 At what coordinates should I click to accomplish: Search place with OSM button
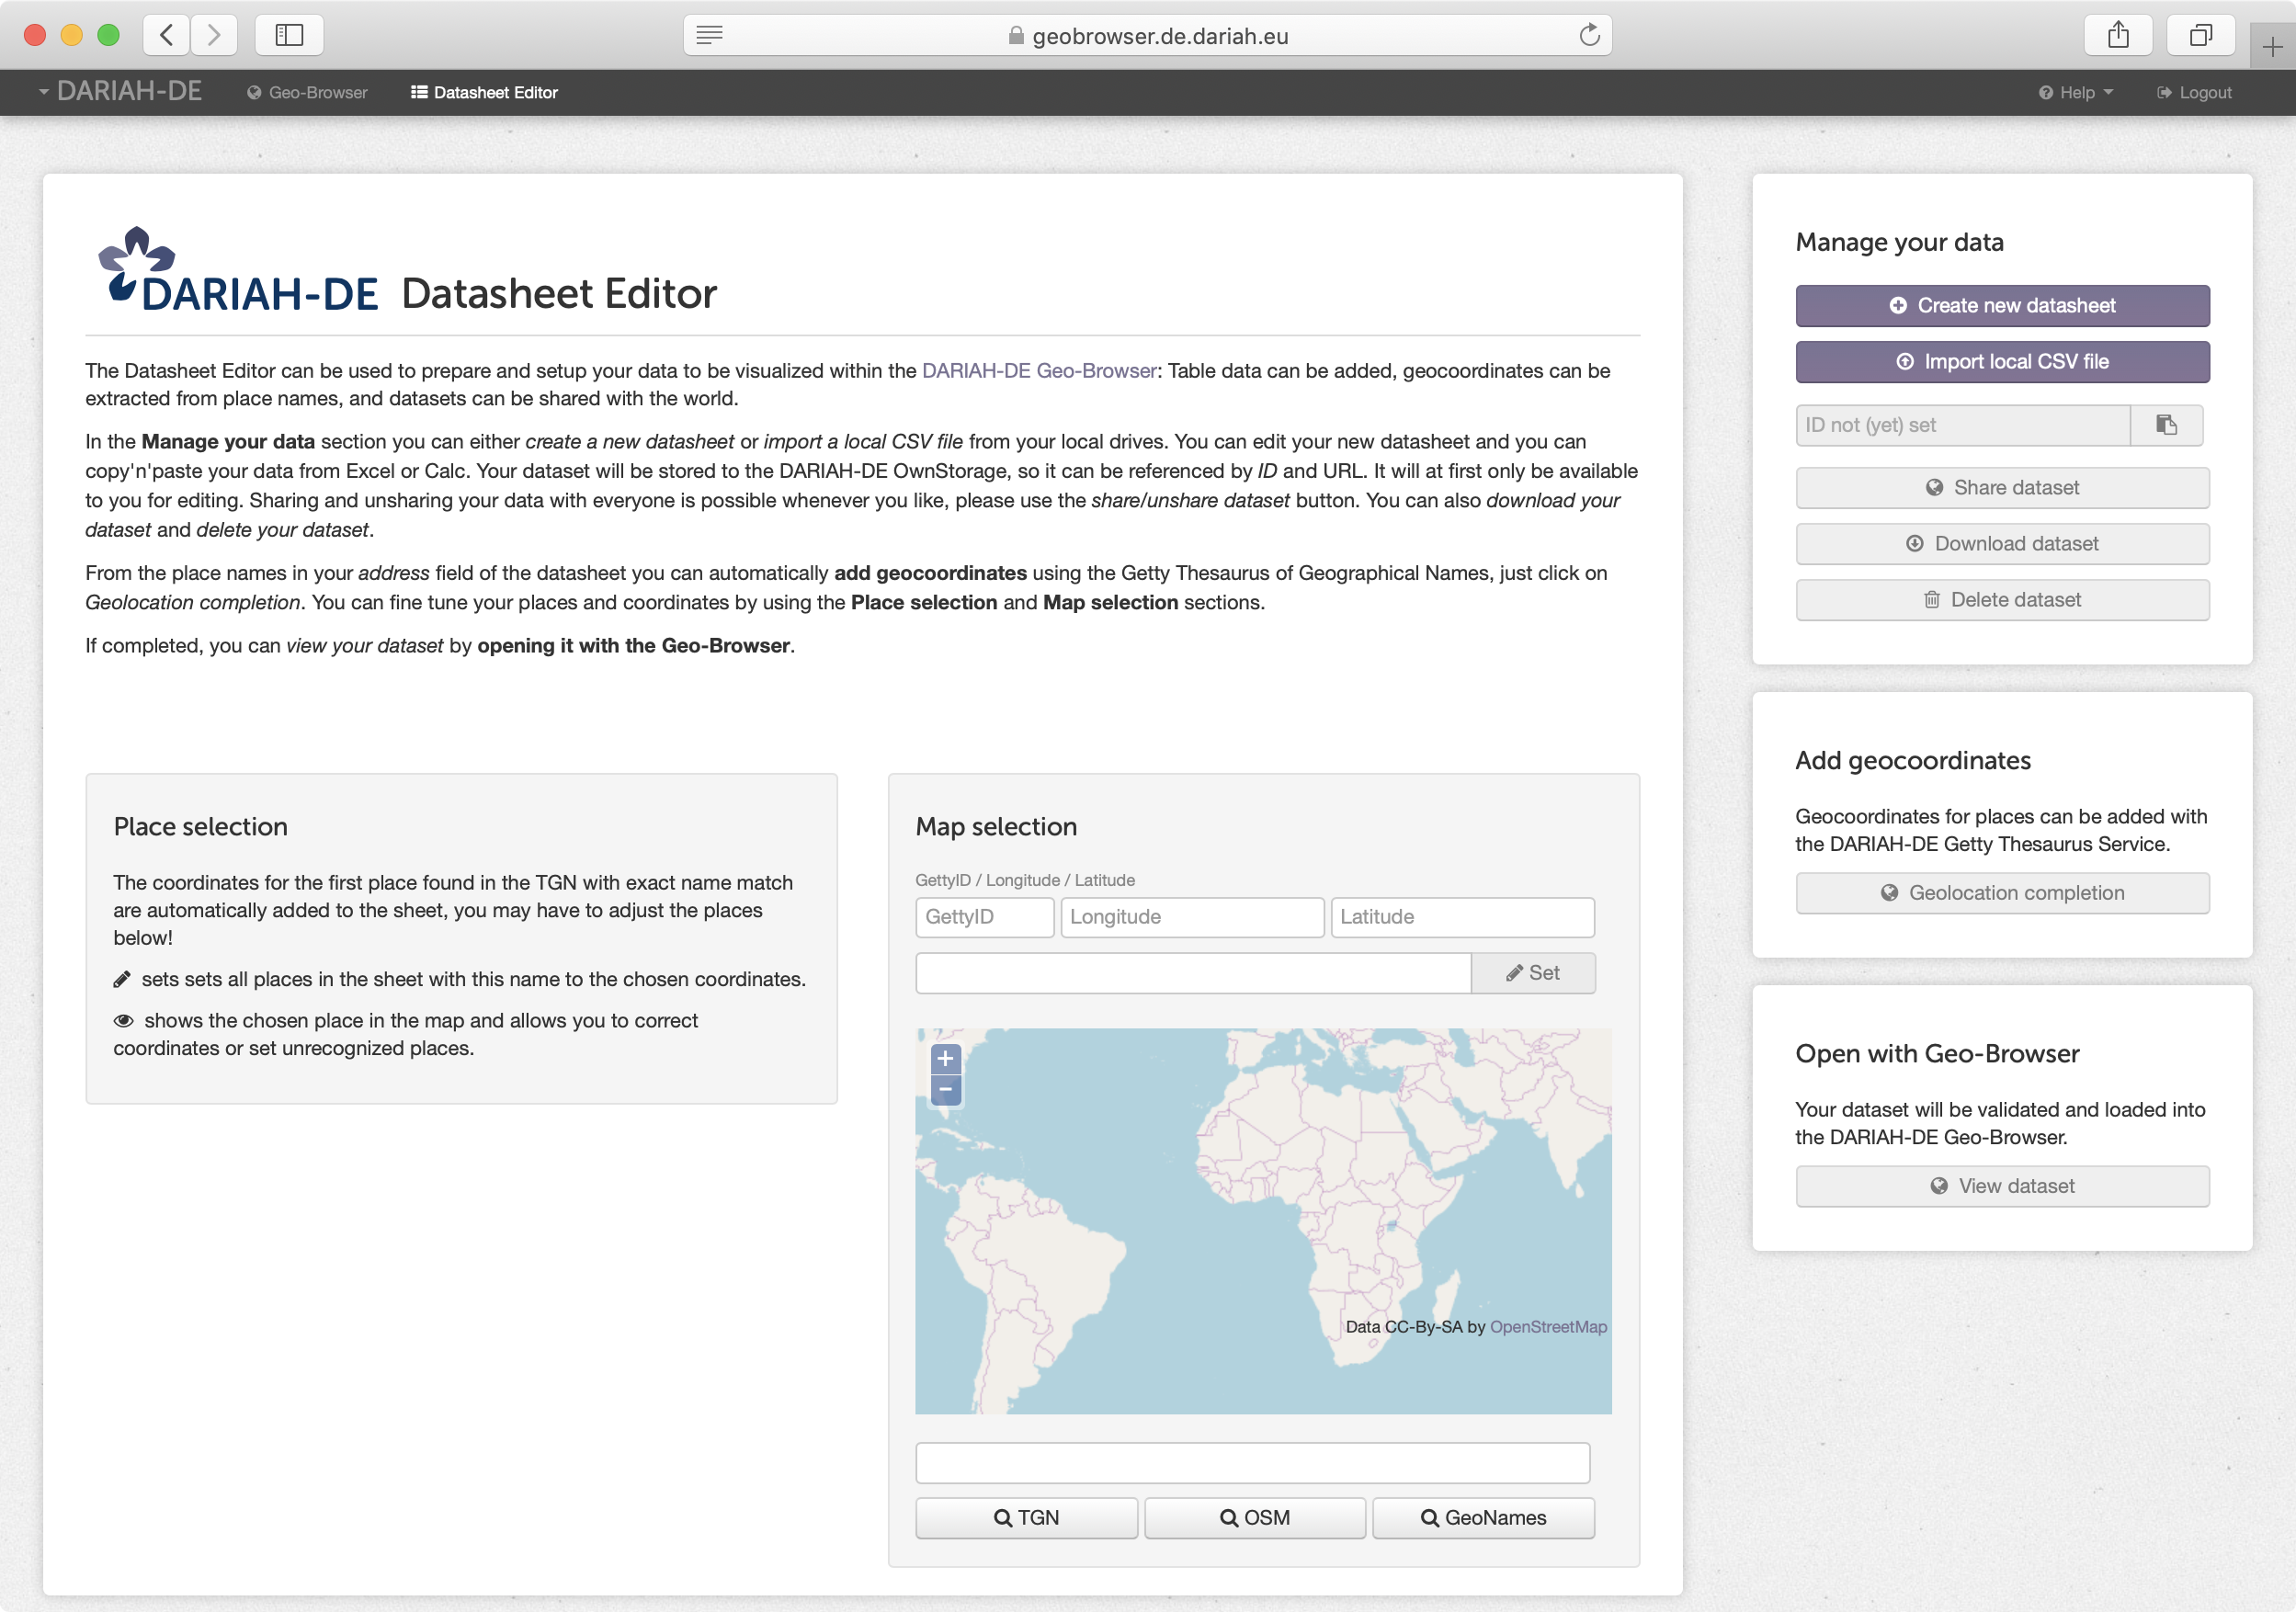pos(1254,1518)
